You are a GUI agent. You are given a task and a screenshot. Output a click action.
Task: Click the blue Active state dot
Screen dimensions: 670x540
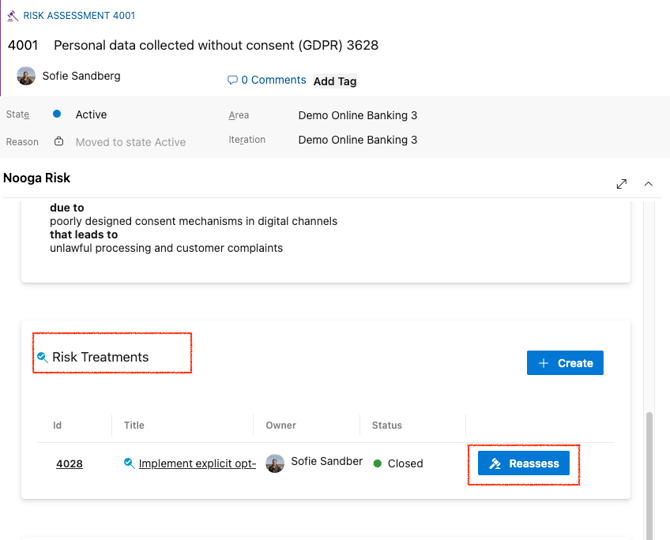[x=57, y=115]
